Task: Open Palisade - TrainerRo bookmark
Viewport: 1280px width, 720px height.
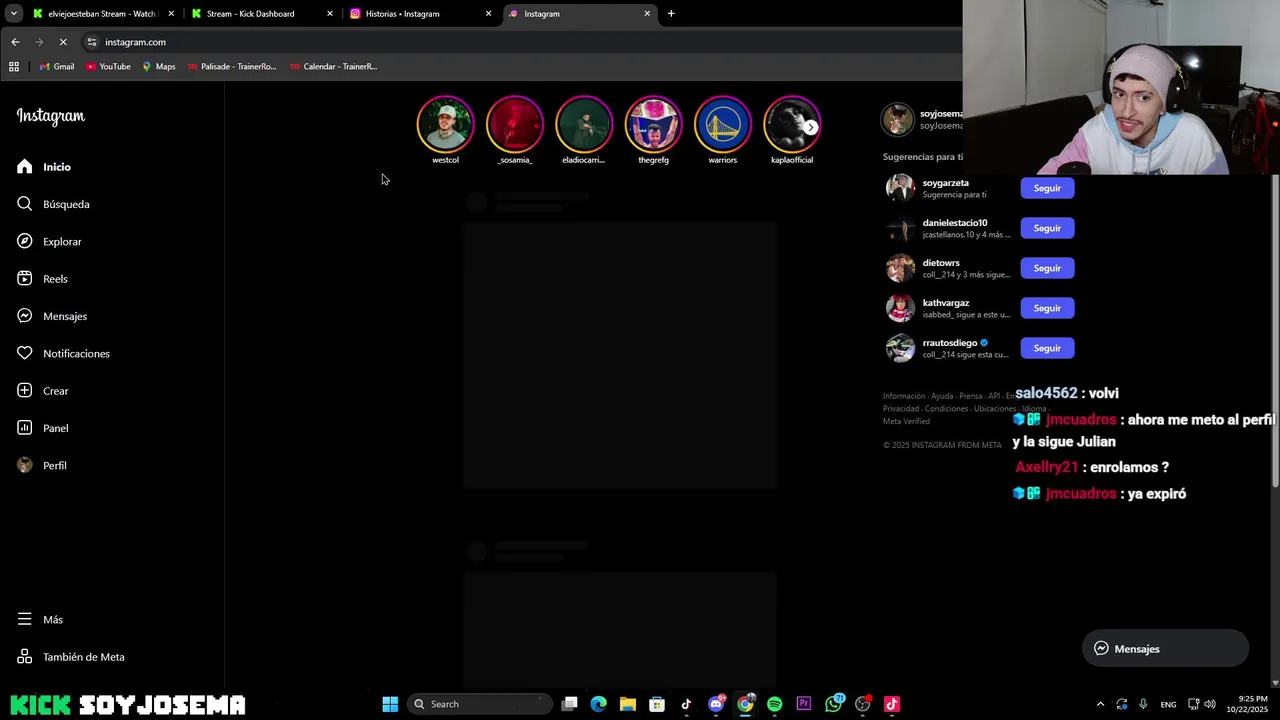Action: [231, 67]
